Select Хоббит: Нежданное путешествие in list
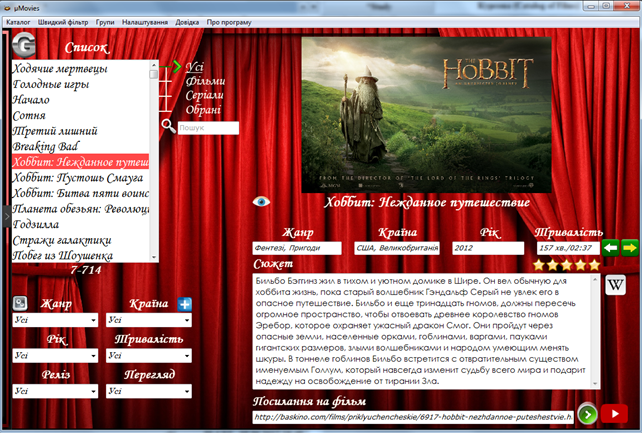The height and width of the screenshot is (433, 642). [x=80, y=162]
